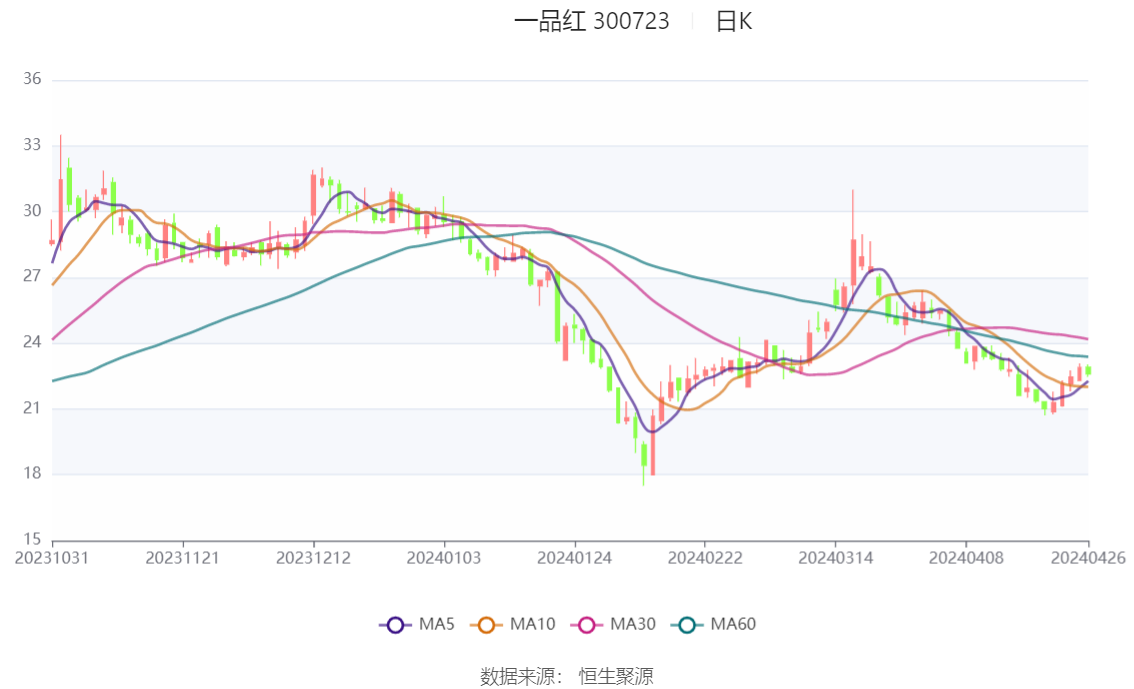Disable the MA60 series via its legend text
The height and width of the screenshot is (689, 1134).
(732, 625)
